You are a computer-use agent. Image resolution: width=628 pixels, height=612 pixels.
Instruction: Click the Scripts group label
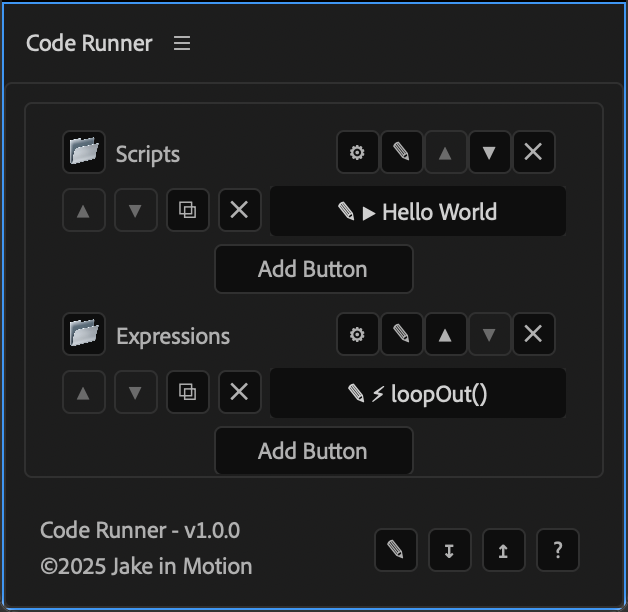pos(148,154)
